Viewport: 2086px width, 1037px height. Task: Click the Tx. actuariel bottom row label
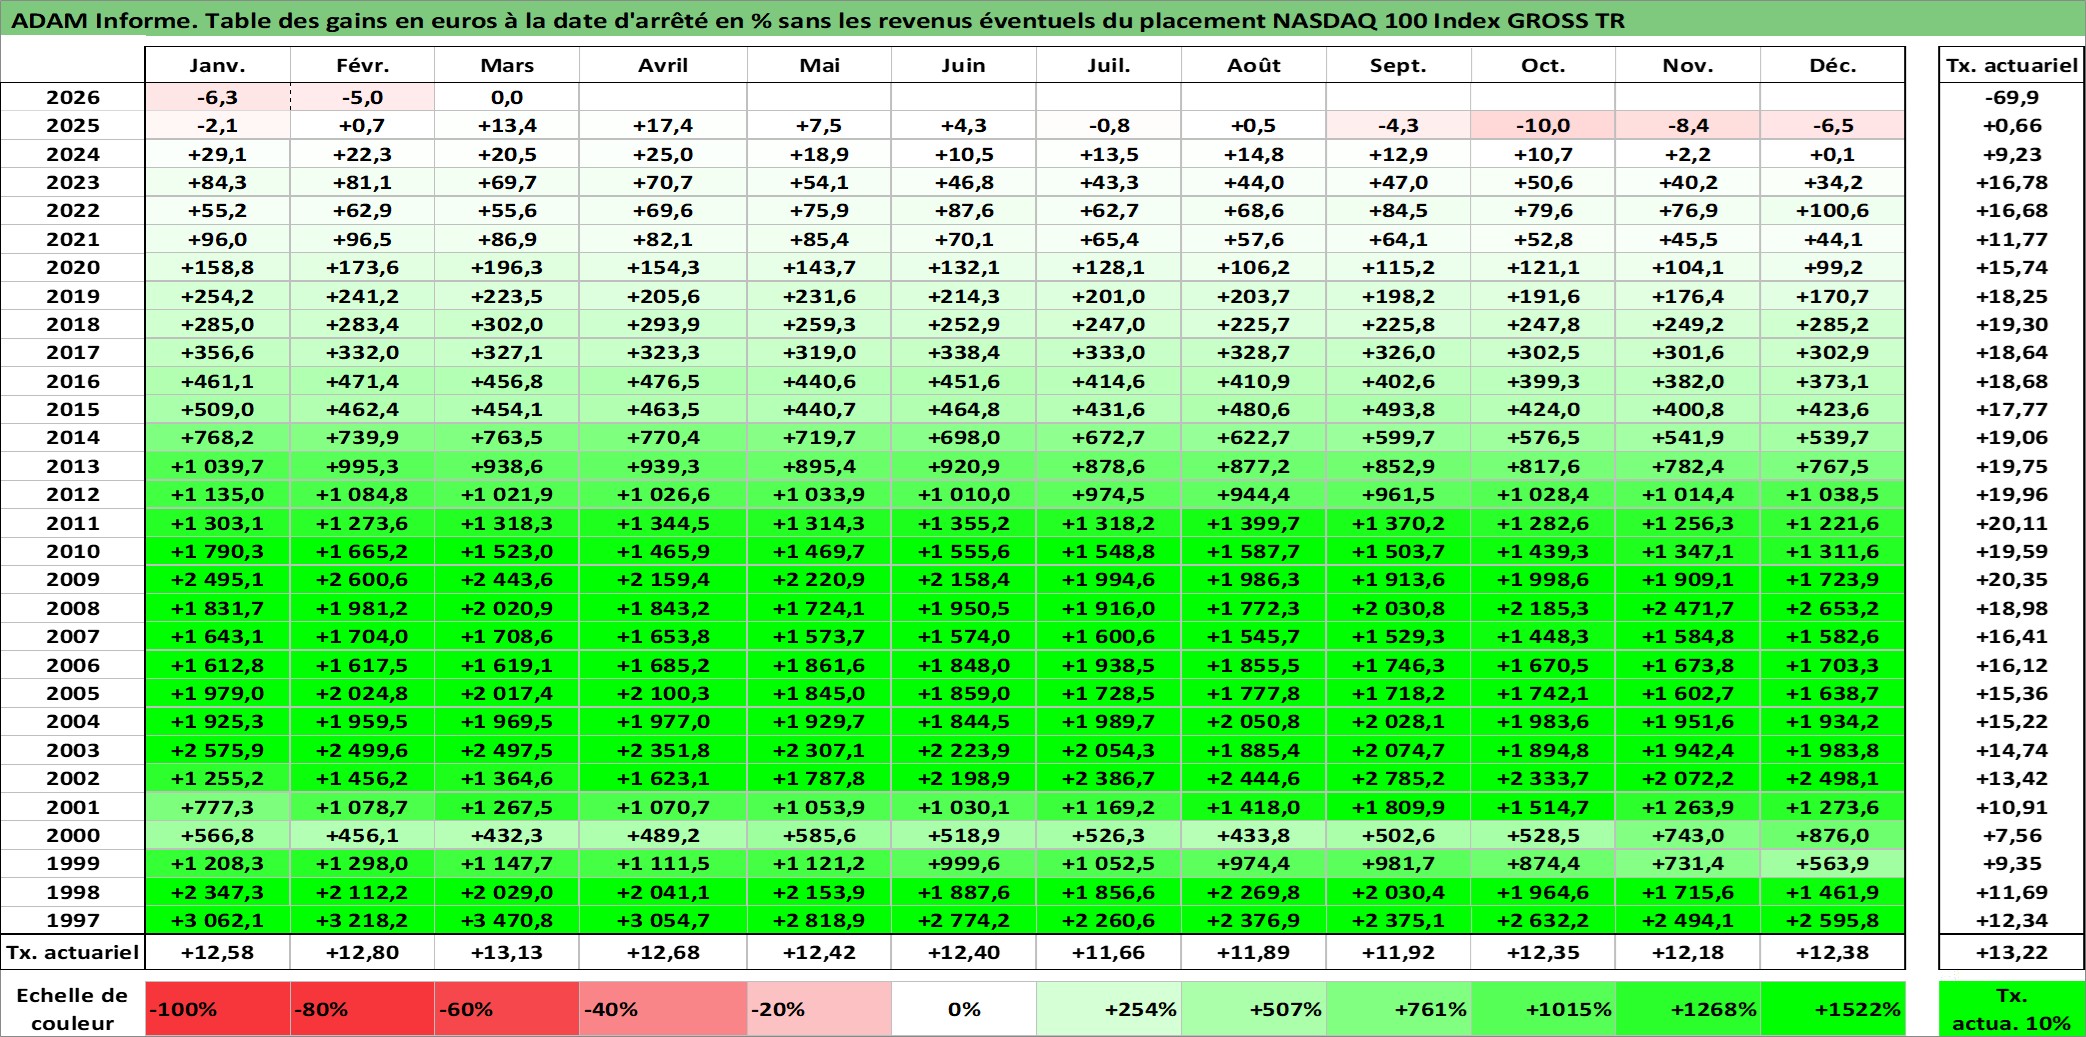click(x=73, y=952)
